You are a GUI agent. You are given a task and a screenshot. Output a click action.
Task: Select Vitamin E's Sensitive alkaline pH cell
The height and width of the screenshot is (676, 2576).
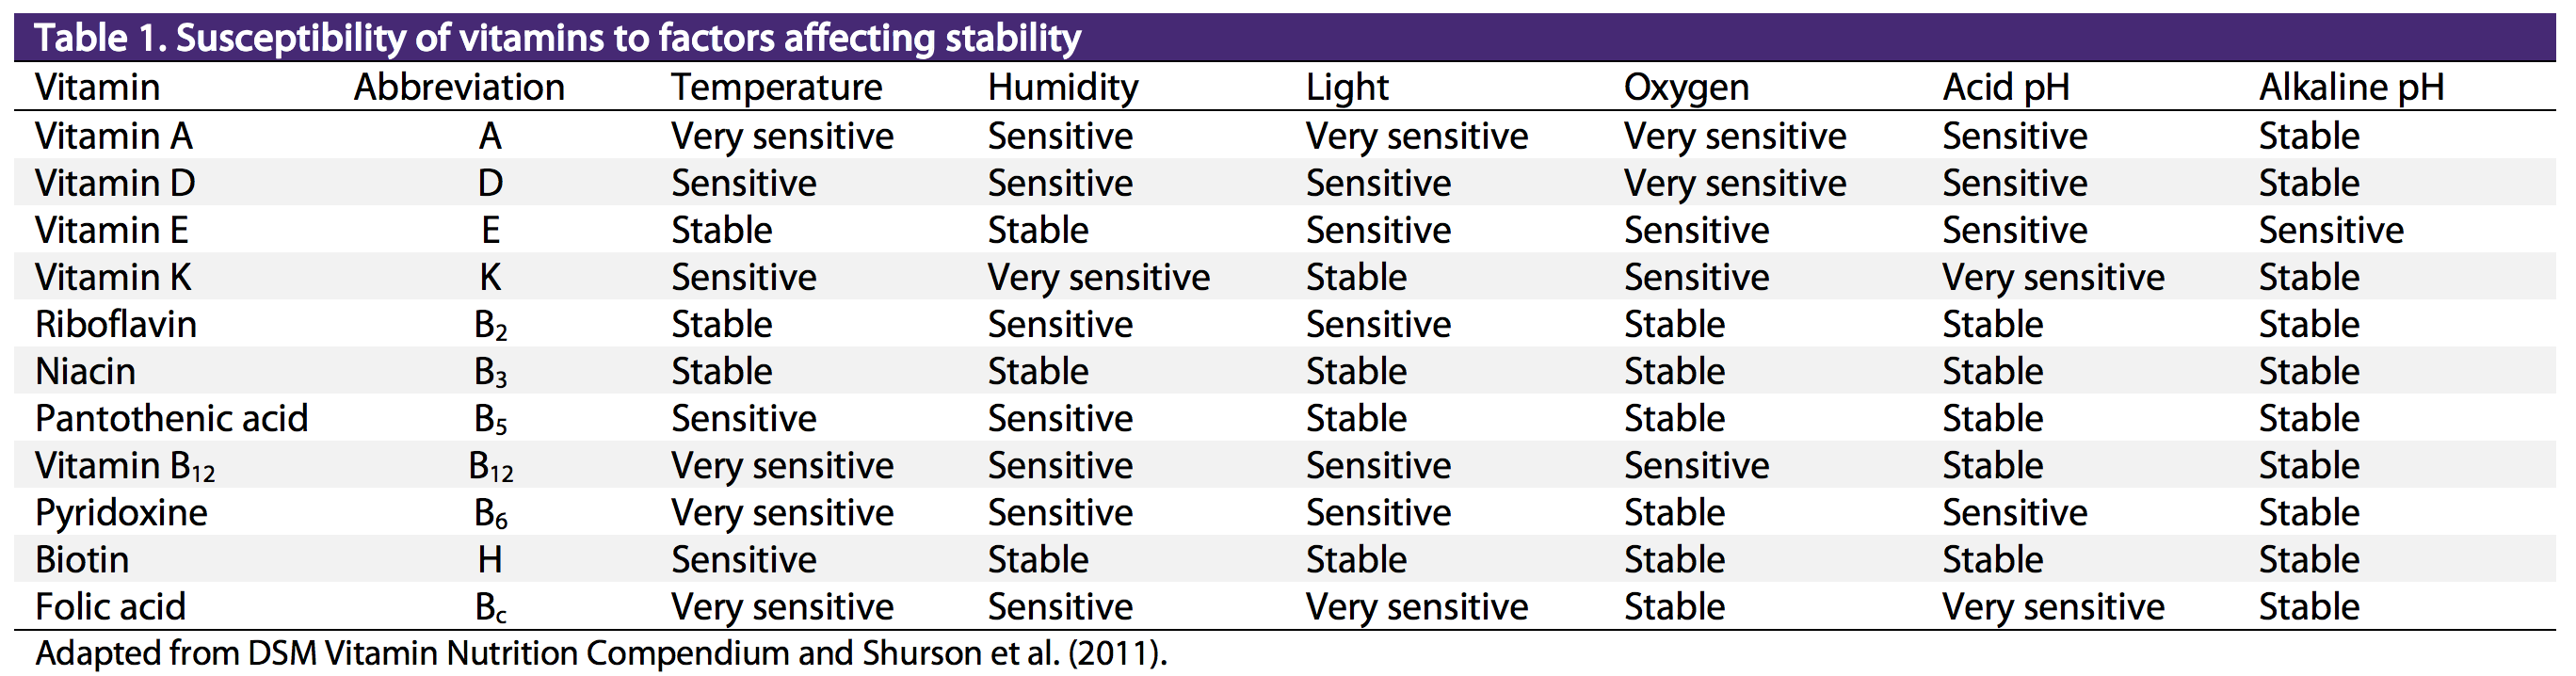(2330, 230)
